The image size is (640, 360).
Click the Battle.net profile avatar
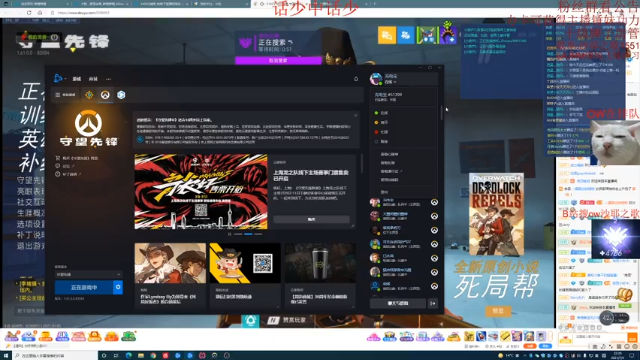coord(376,79)
